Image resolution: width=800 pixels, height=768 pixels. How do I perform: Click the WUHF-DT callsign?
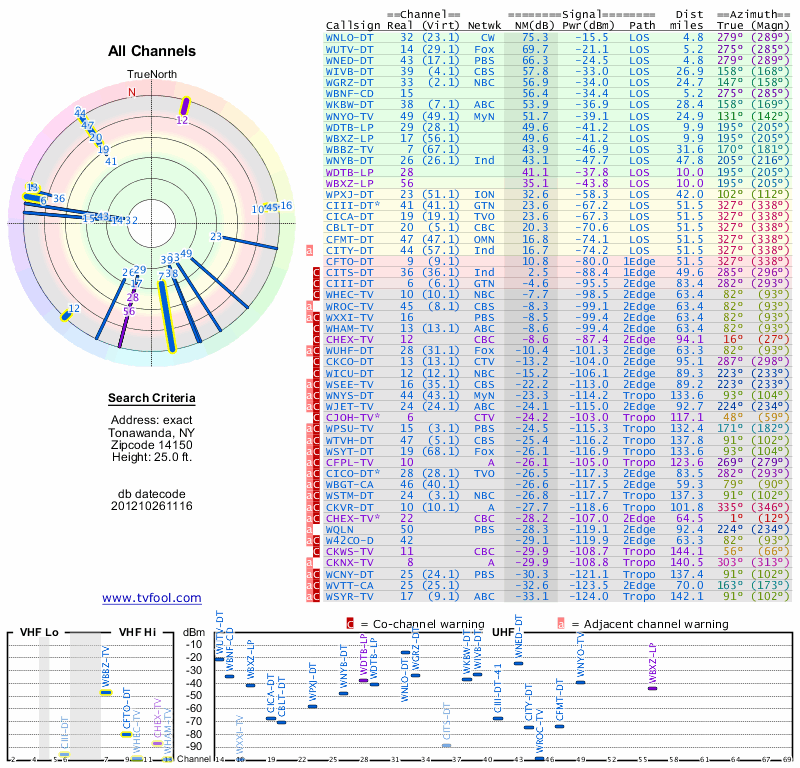click(x=349, y=351)
